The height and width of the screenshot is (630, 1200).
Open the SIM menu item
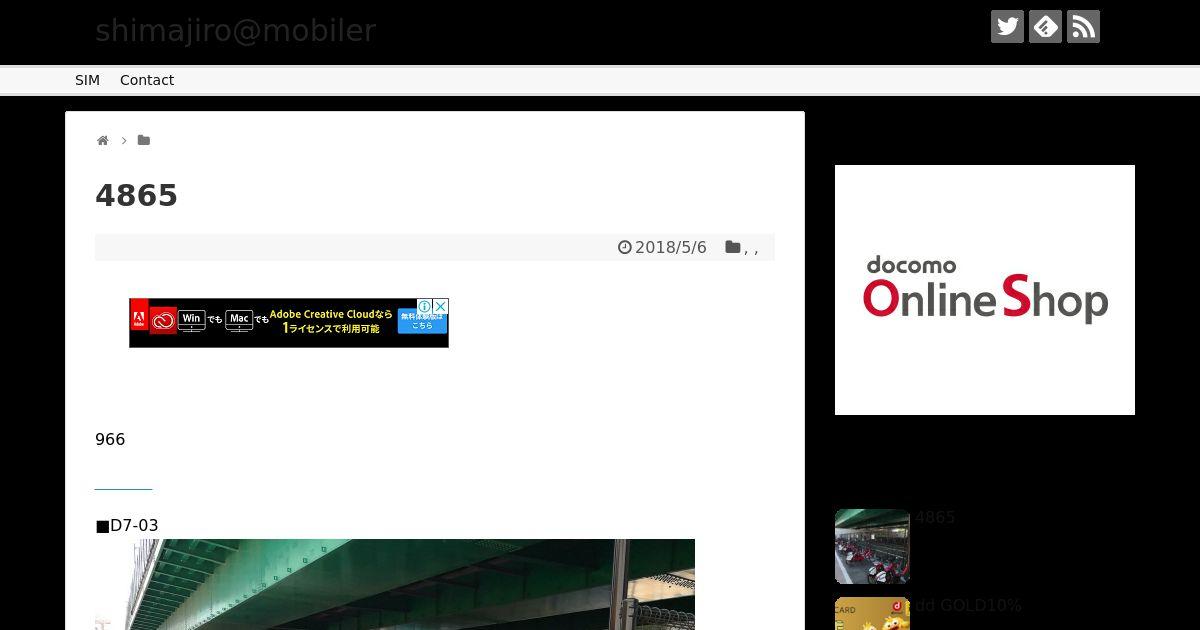tap(87, 80)
